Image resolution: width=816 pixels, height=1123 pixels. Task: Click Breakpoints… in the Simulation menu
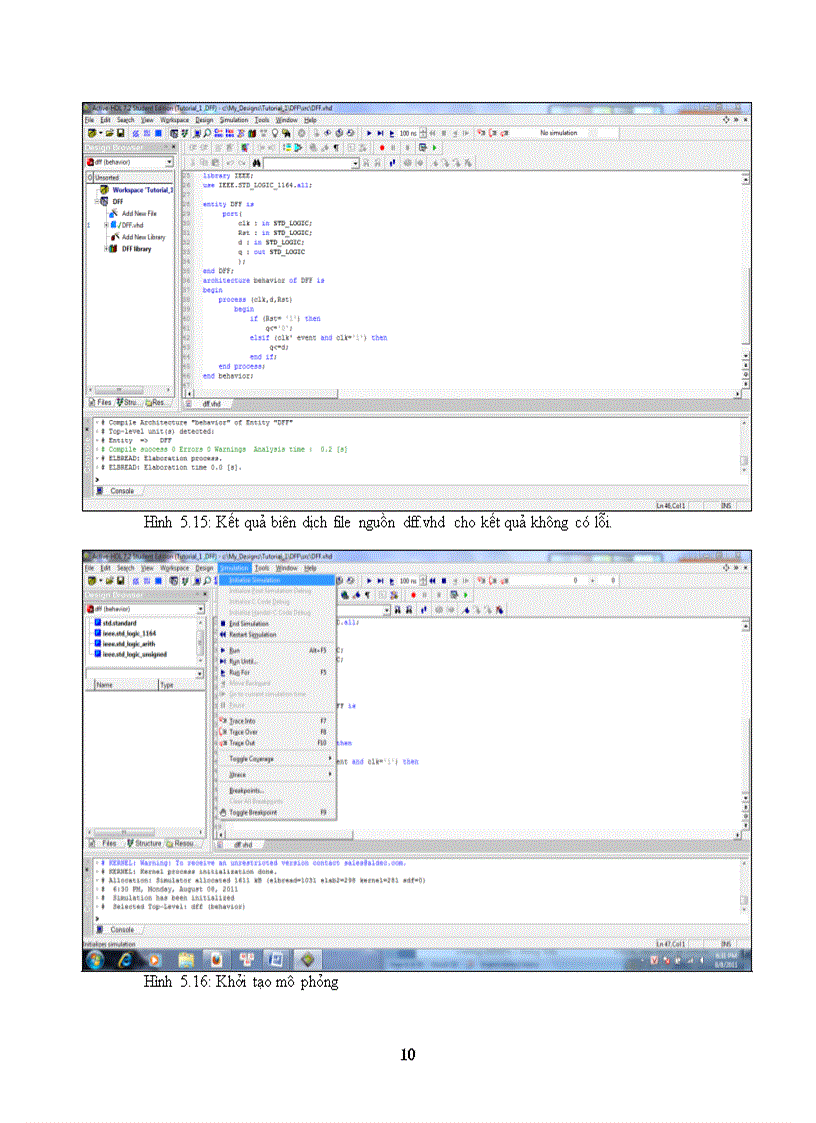[246, 790]
